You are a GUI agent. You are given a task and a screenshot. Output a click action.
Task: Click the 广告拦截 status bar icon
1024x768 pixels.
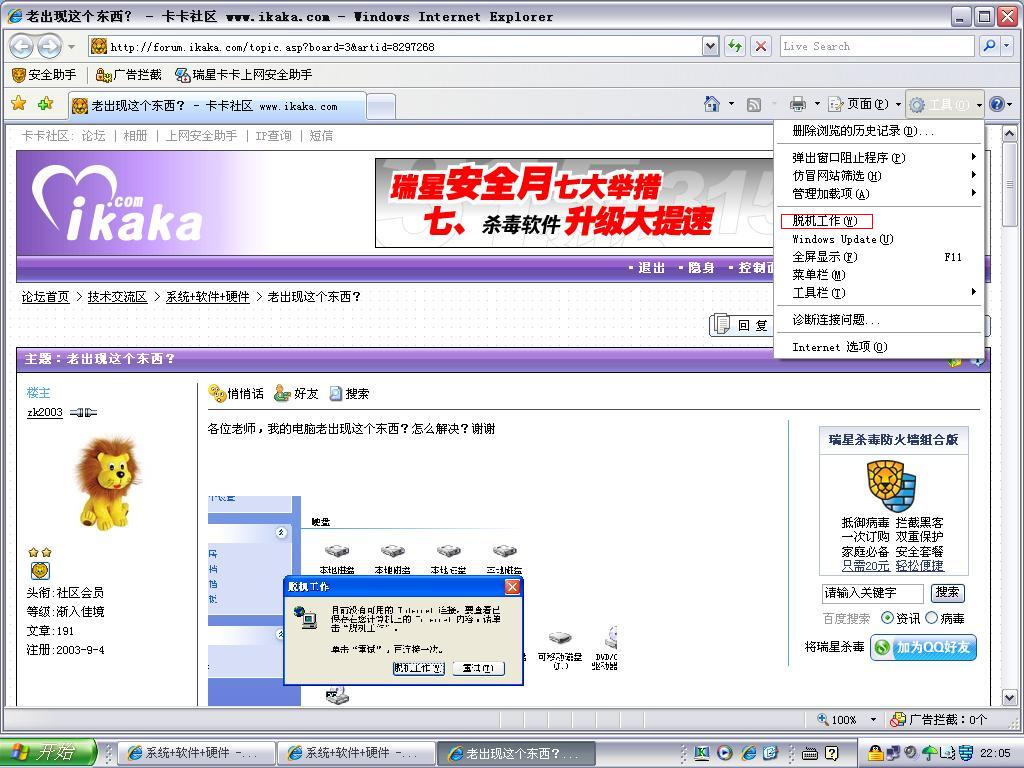pos(898,719)
